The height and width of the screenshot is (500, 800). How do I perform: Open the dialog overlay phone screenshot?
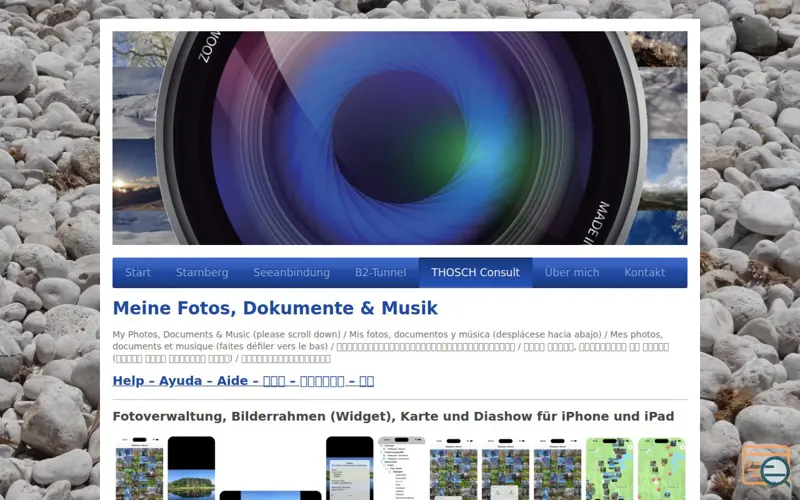tap(350, 468)
